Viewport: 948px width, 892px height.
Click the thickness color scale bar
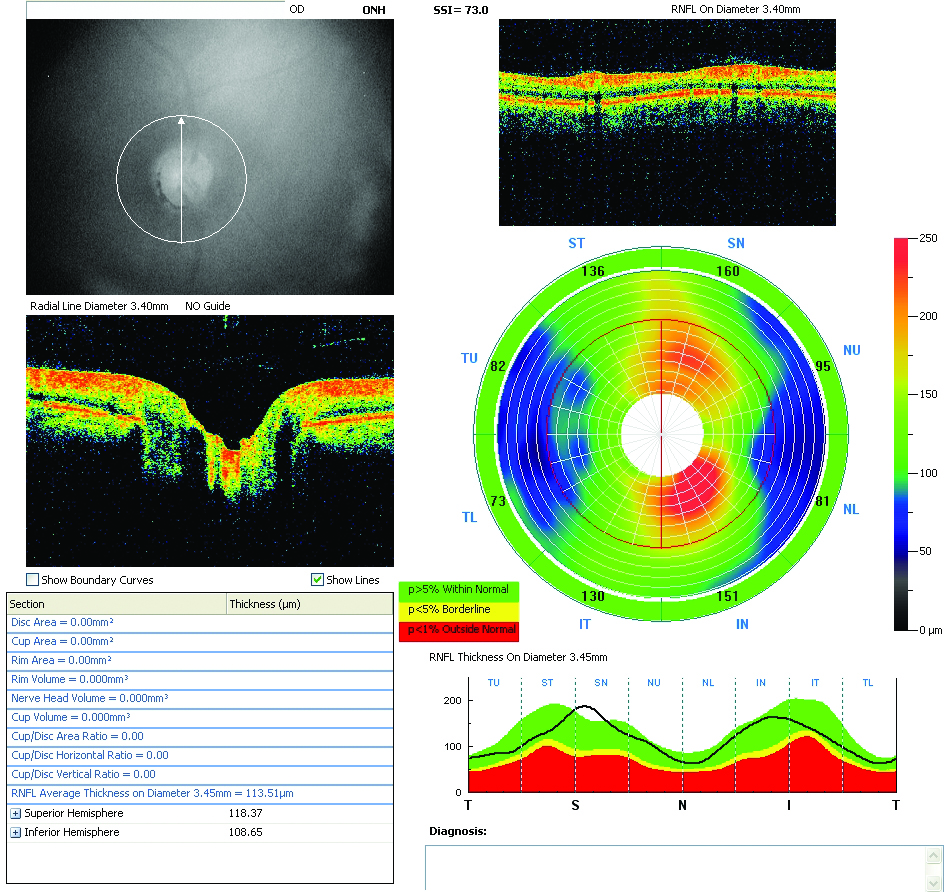click(x=901, y=434)
